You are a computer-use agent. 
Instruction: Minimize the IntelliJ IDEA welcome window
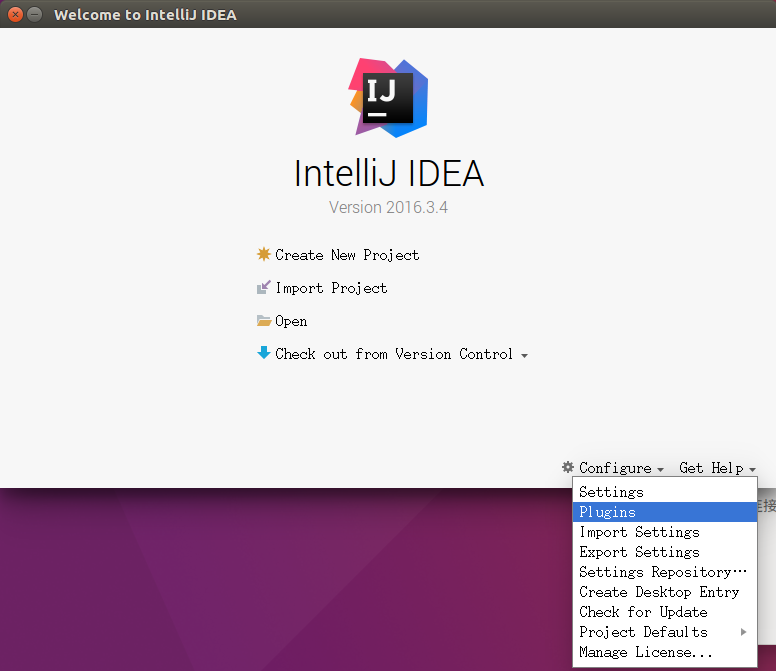(x=34, y=14)
